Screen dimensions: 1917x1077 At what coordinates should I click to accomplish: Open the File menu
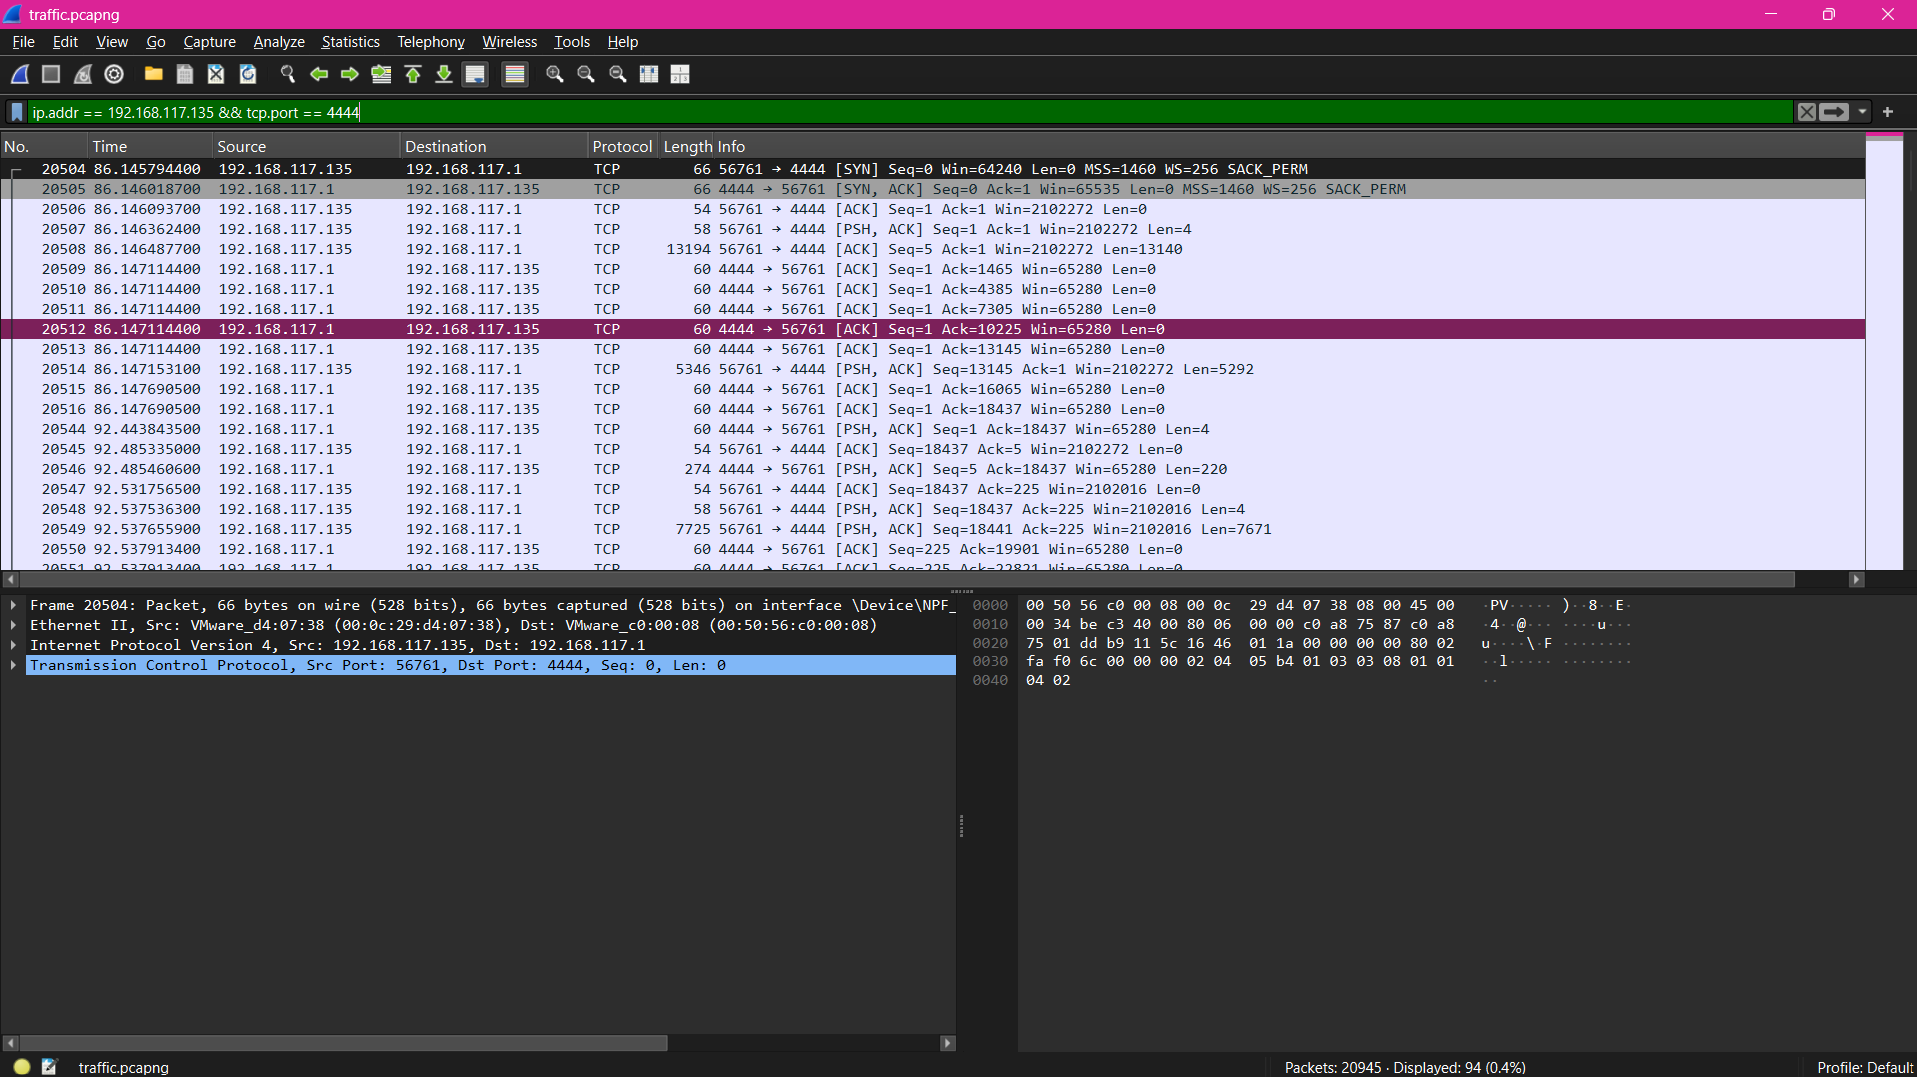[x=23, y=42]
